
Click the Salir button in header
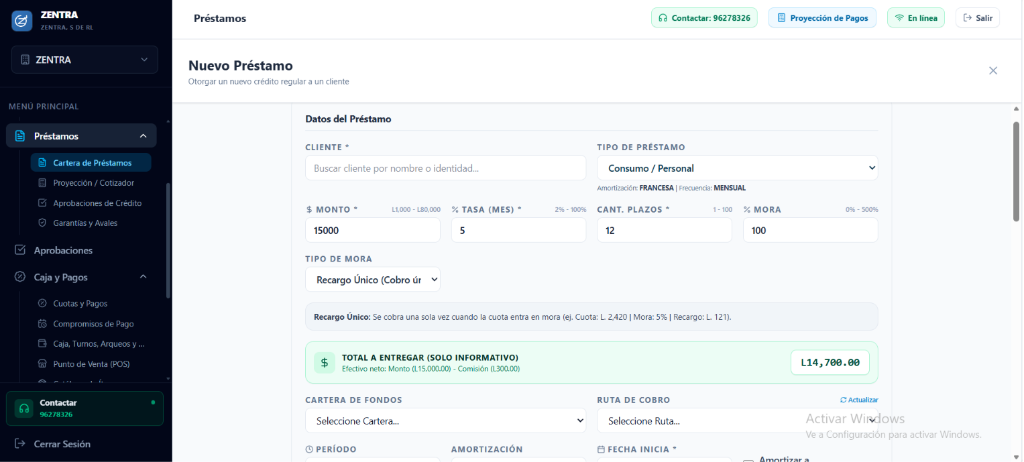point(978,18)
